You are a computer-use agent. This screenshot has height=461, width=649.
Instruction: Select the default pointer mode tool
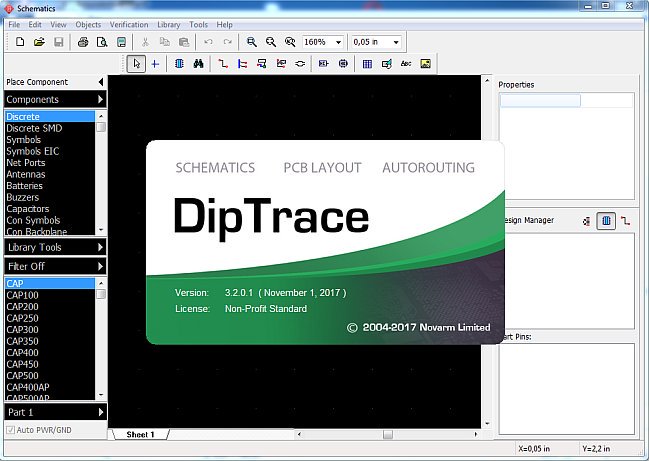(x=136, y=64)
